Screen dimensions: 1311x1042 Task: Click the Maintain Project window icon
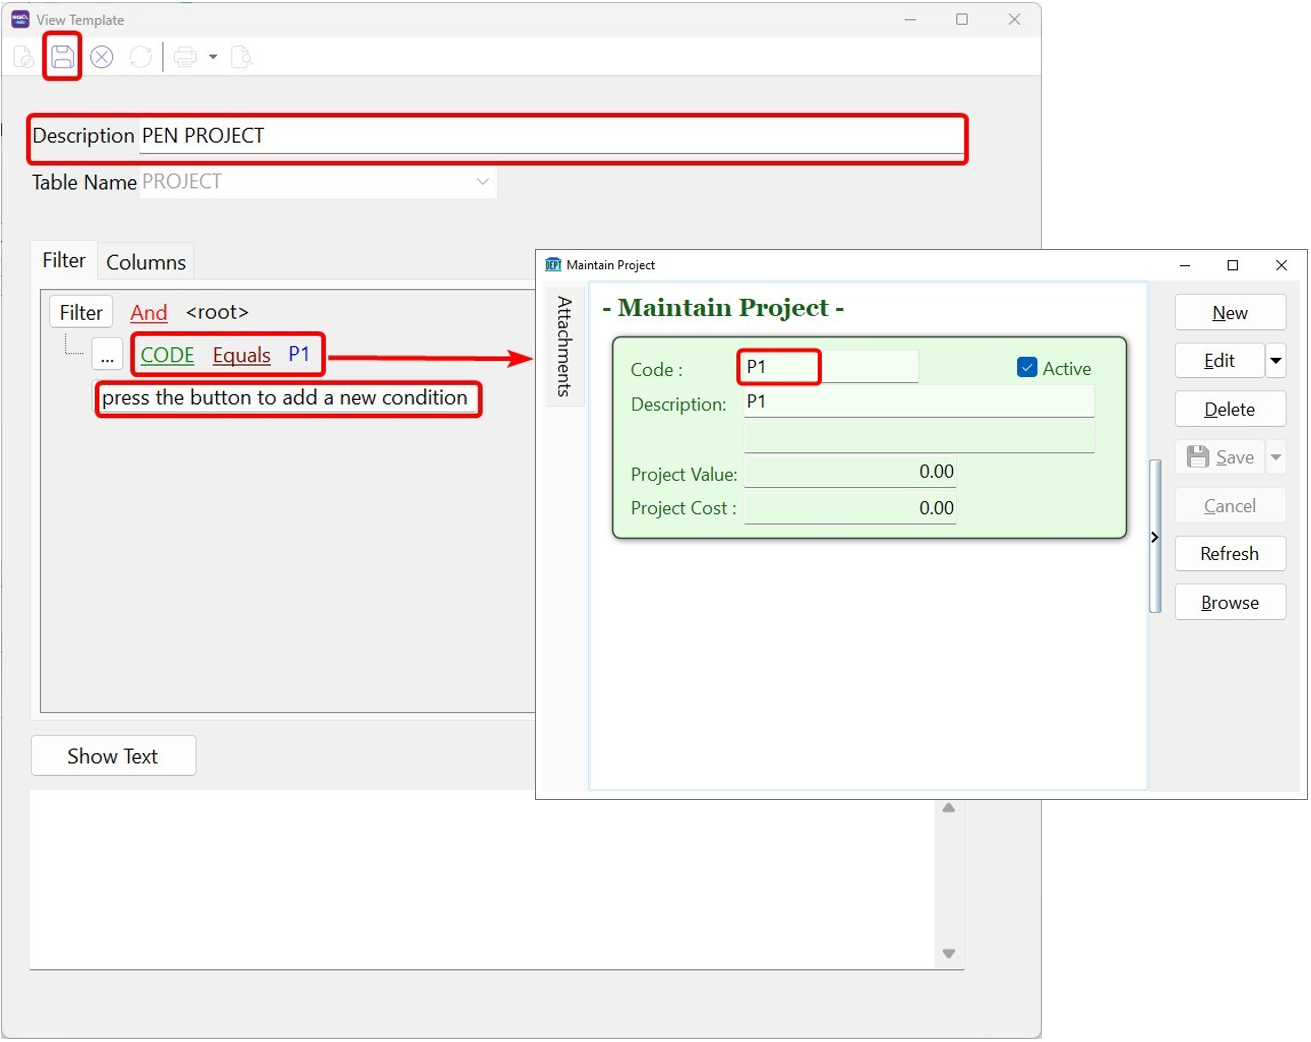(553, 265)
